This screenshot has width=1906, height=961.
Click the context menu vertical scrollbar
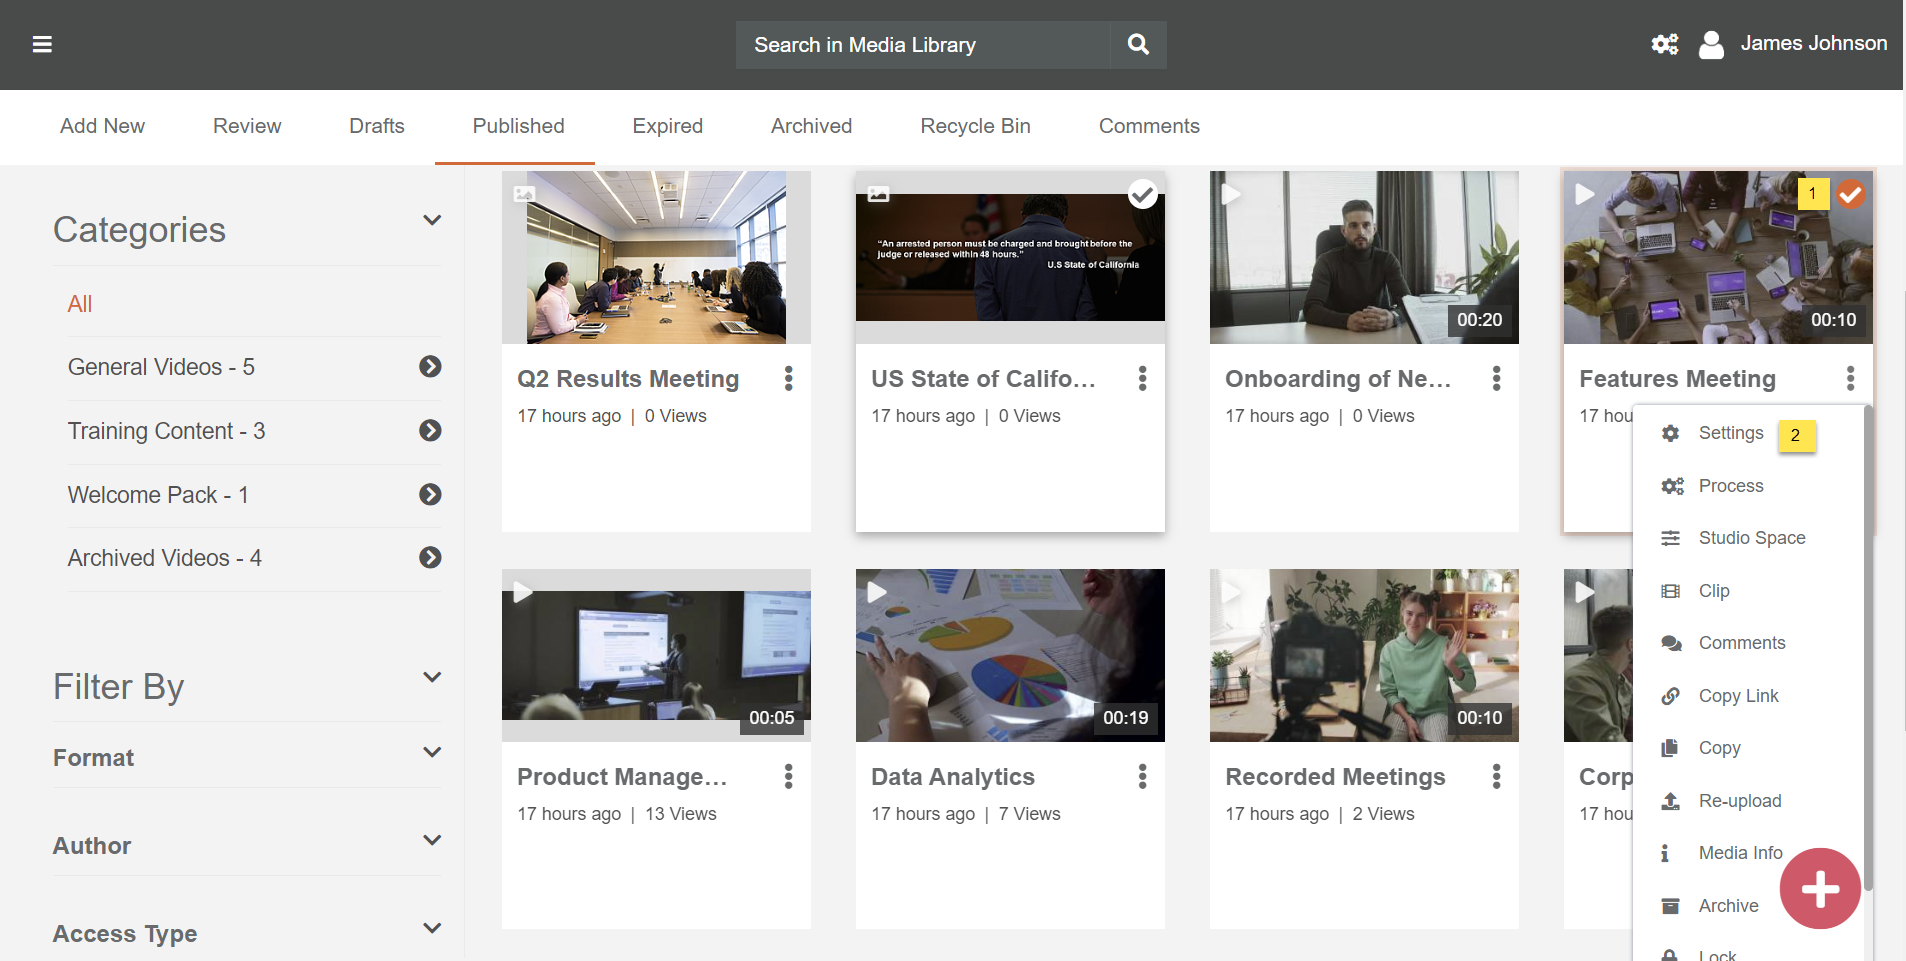click(x=1867, y=650)
